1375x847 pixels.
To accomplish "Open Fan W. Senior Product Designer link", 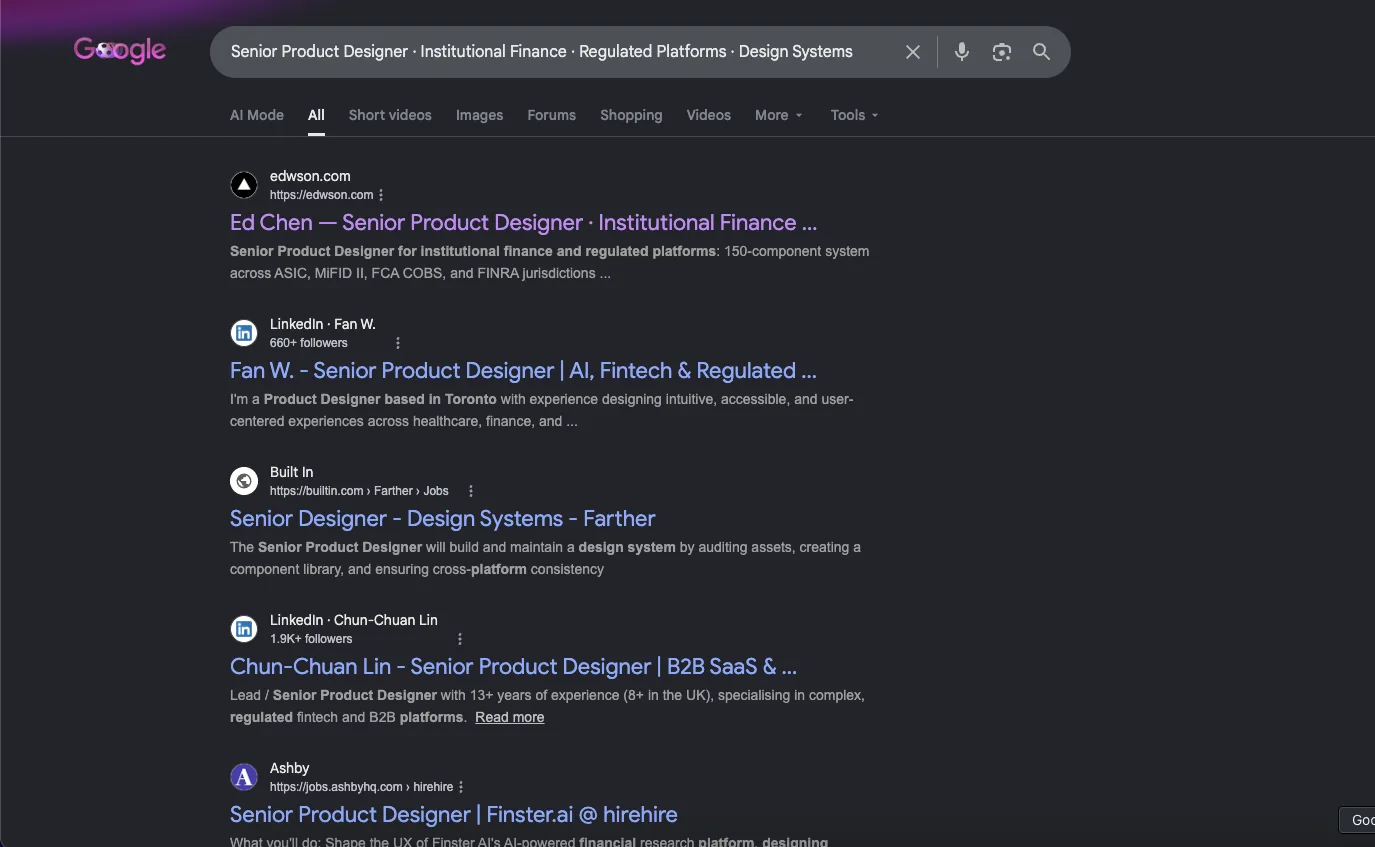I will tap(523, 371).
